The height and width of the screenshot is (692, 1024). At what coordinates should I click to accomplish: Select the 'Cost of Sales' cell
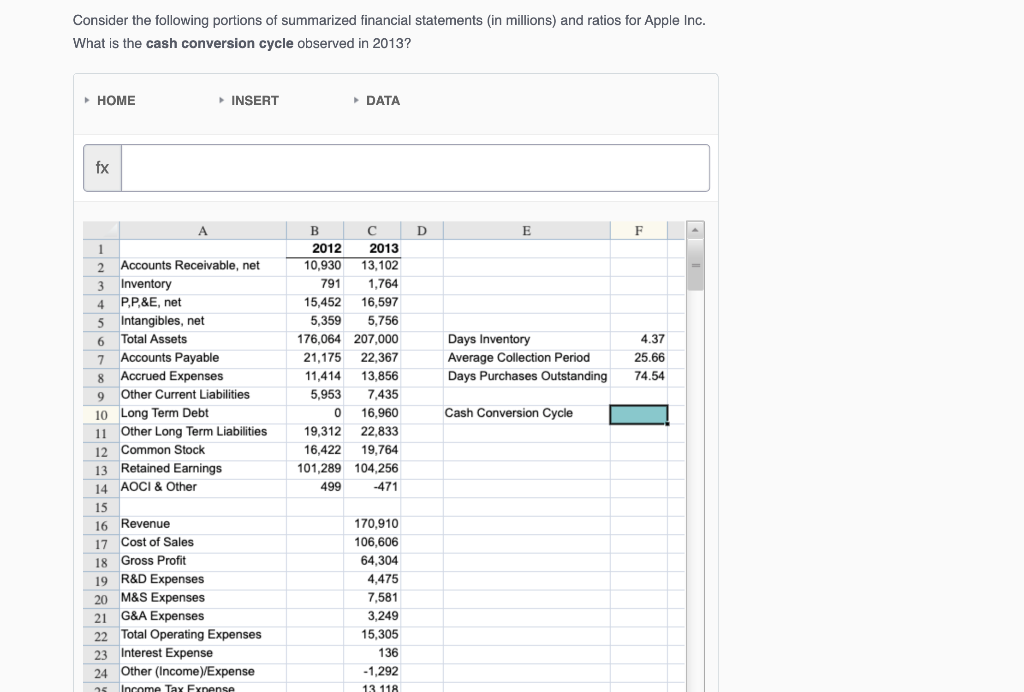[x=202, y=542]
